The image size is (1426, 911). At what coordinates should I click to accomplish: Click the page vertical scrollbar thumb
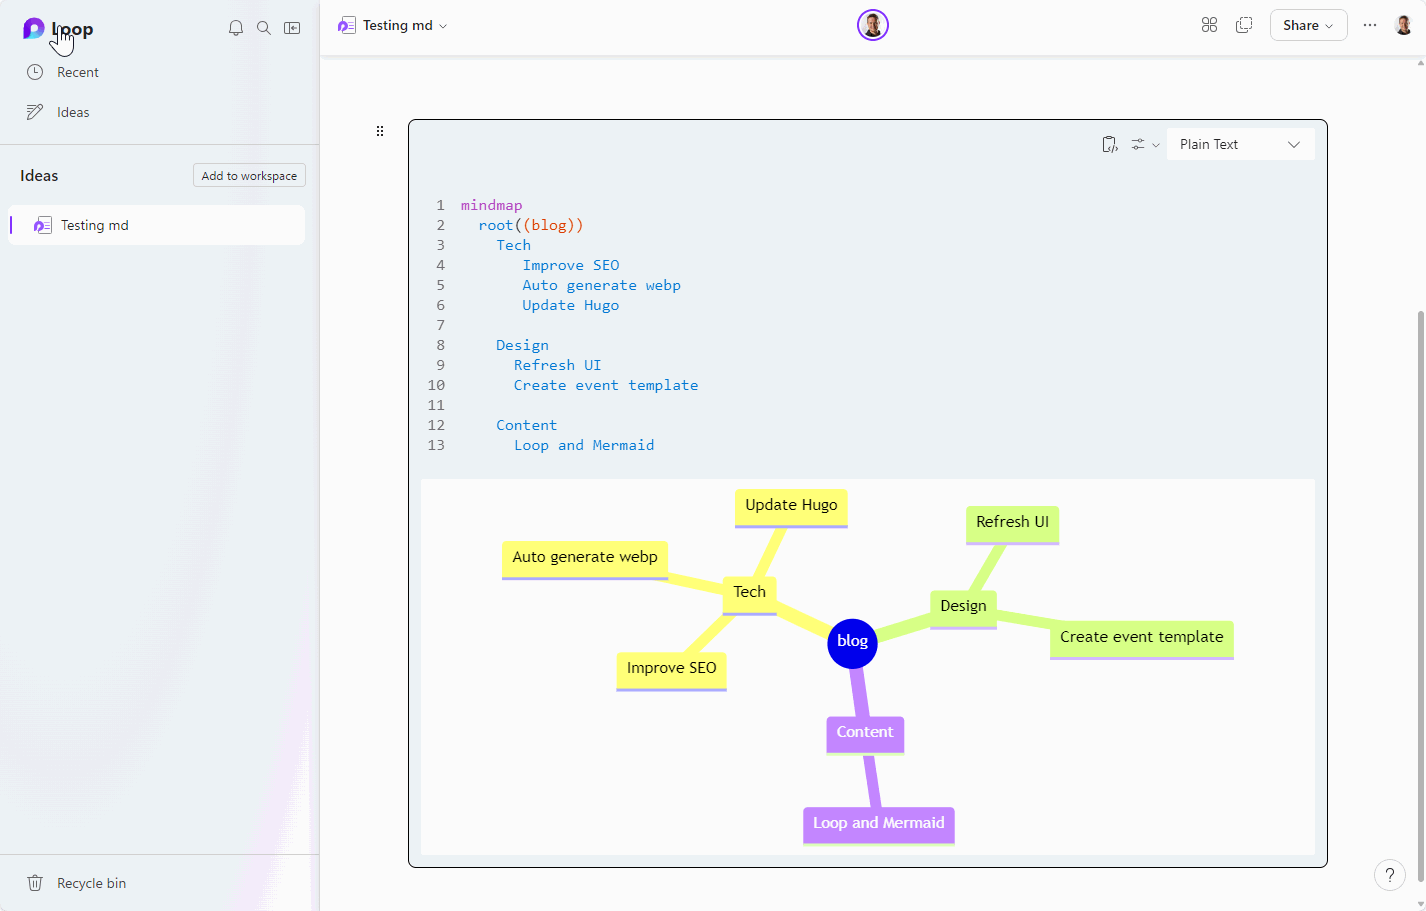point(1420,597)
